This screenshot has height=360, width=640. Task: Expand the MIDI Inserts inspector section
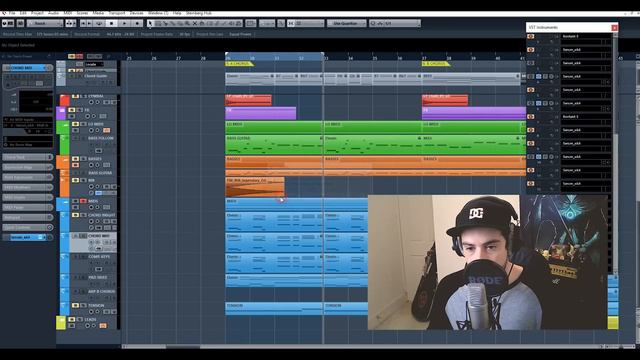tap(27, 198)
